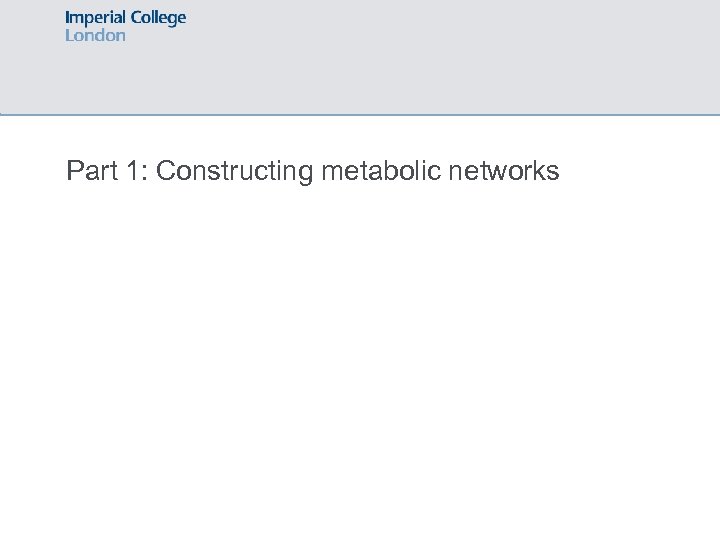
Task: Click the capital "C" in "Constructing"
Action: tap(166, 172)
